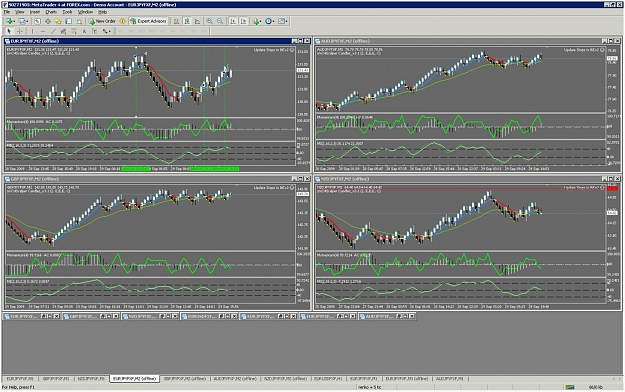Zoom out on the chart
Viewport: 625px width, 392px height.
point(220,21)
